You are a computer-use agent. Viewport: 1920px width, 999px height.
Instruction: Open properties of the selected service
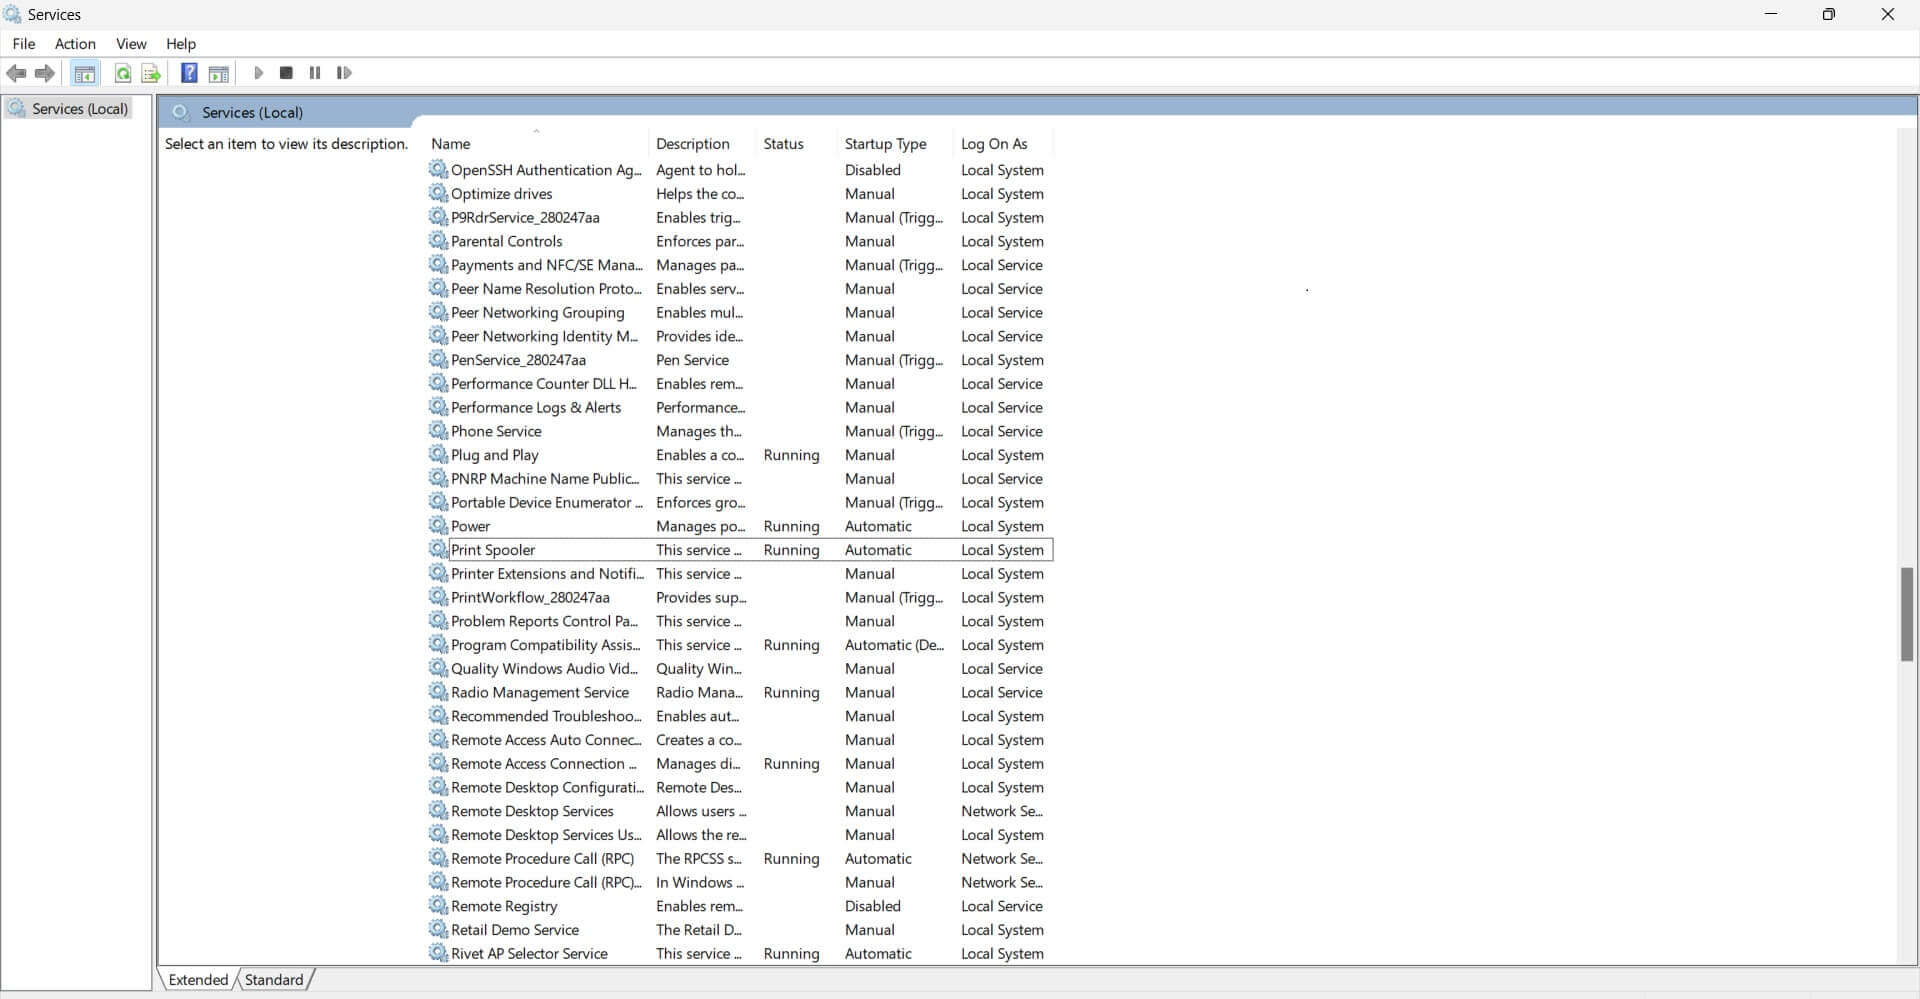(x=218, y=73)
